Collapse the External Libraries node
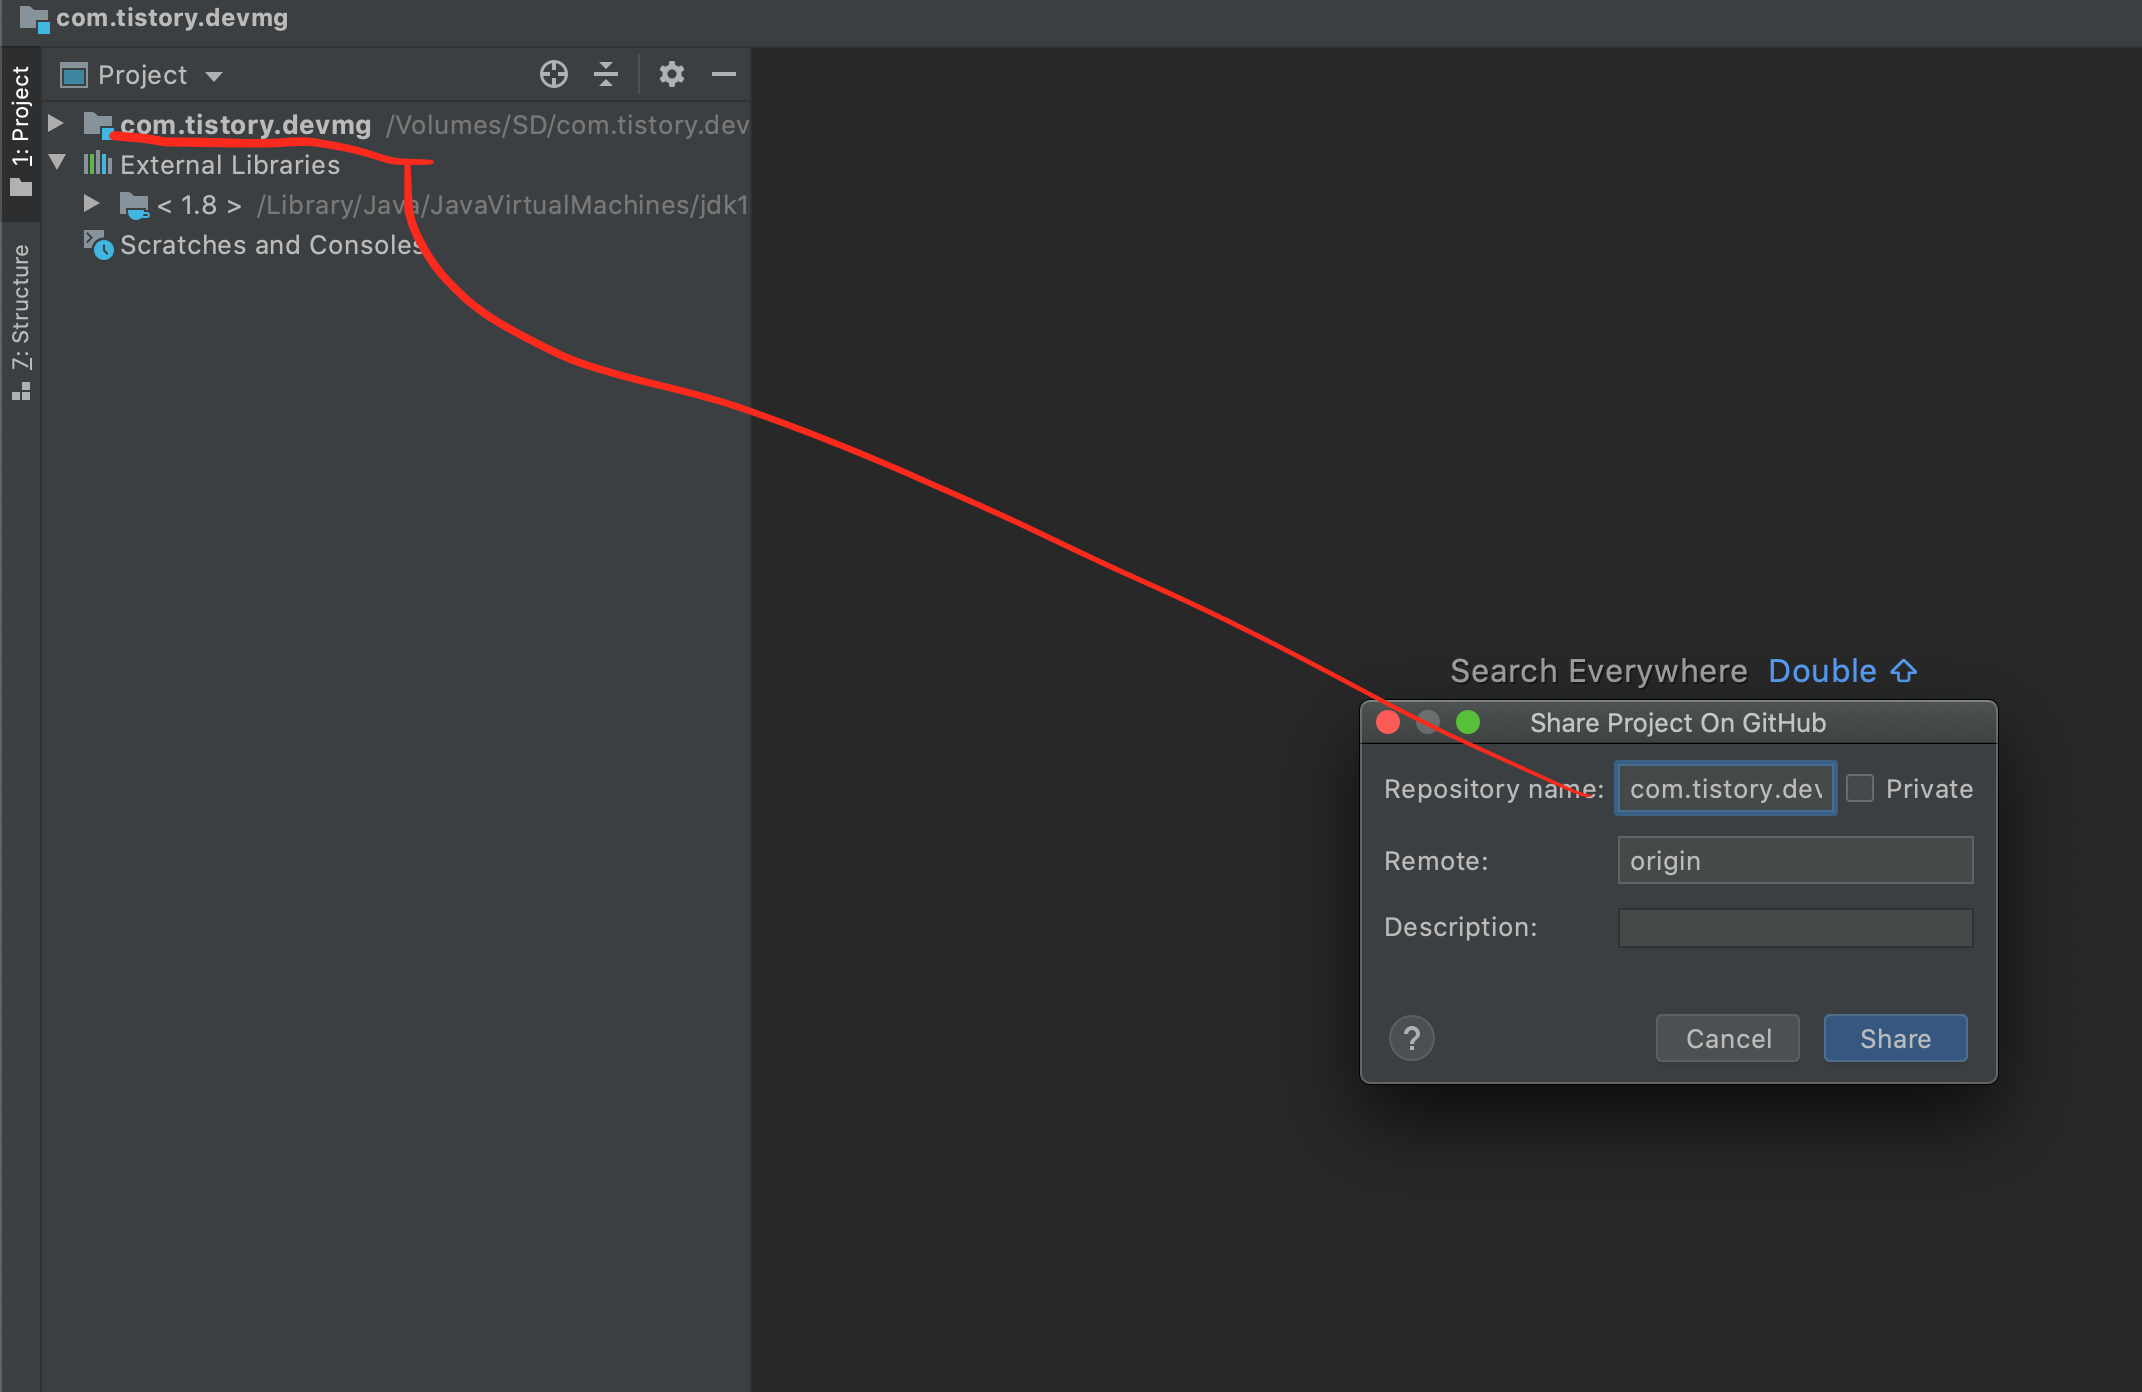This screenshot has width=2142, height=1392. pos(57,163)
